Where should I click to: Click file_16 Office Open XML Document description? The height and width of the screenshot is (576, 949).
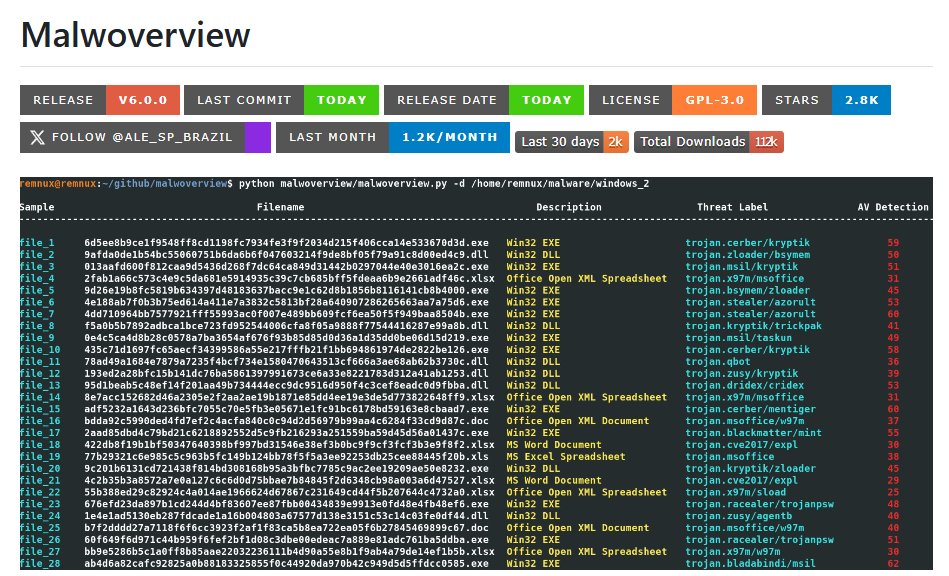pos(577,421)
